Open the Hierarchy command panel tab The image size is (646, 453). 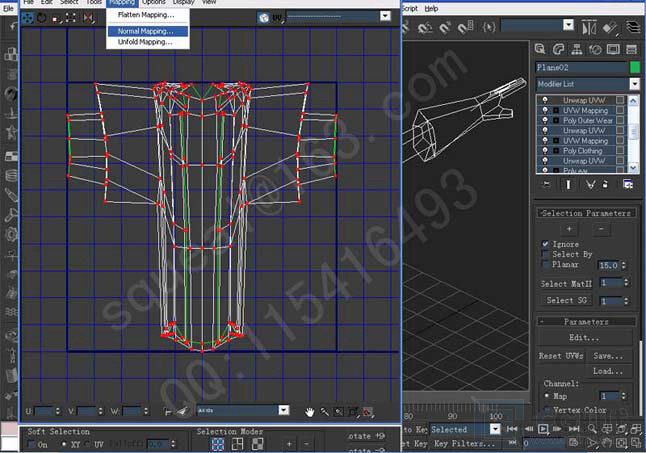[x=576, y=49]
